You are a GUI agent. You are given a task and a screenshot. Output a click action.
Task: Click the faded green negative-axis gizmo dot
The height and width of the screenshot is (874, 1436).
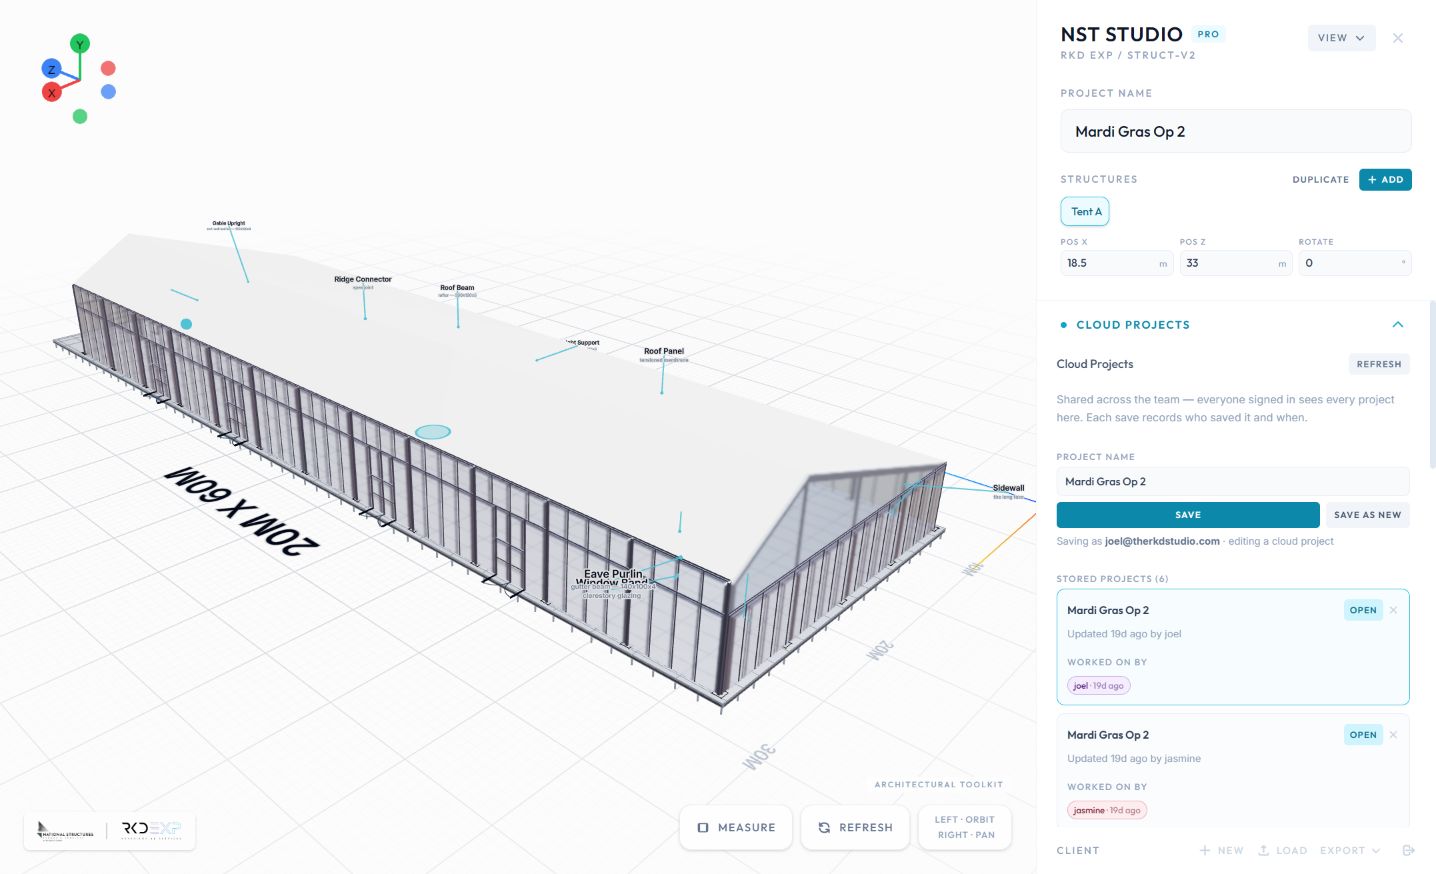pos(80,116)
